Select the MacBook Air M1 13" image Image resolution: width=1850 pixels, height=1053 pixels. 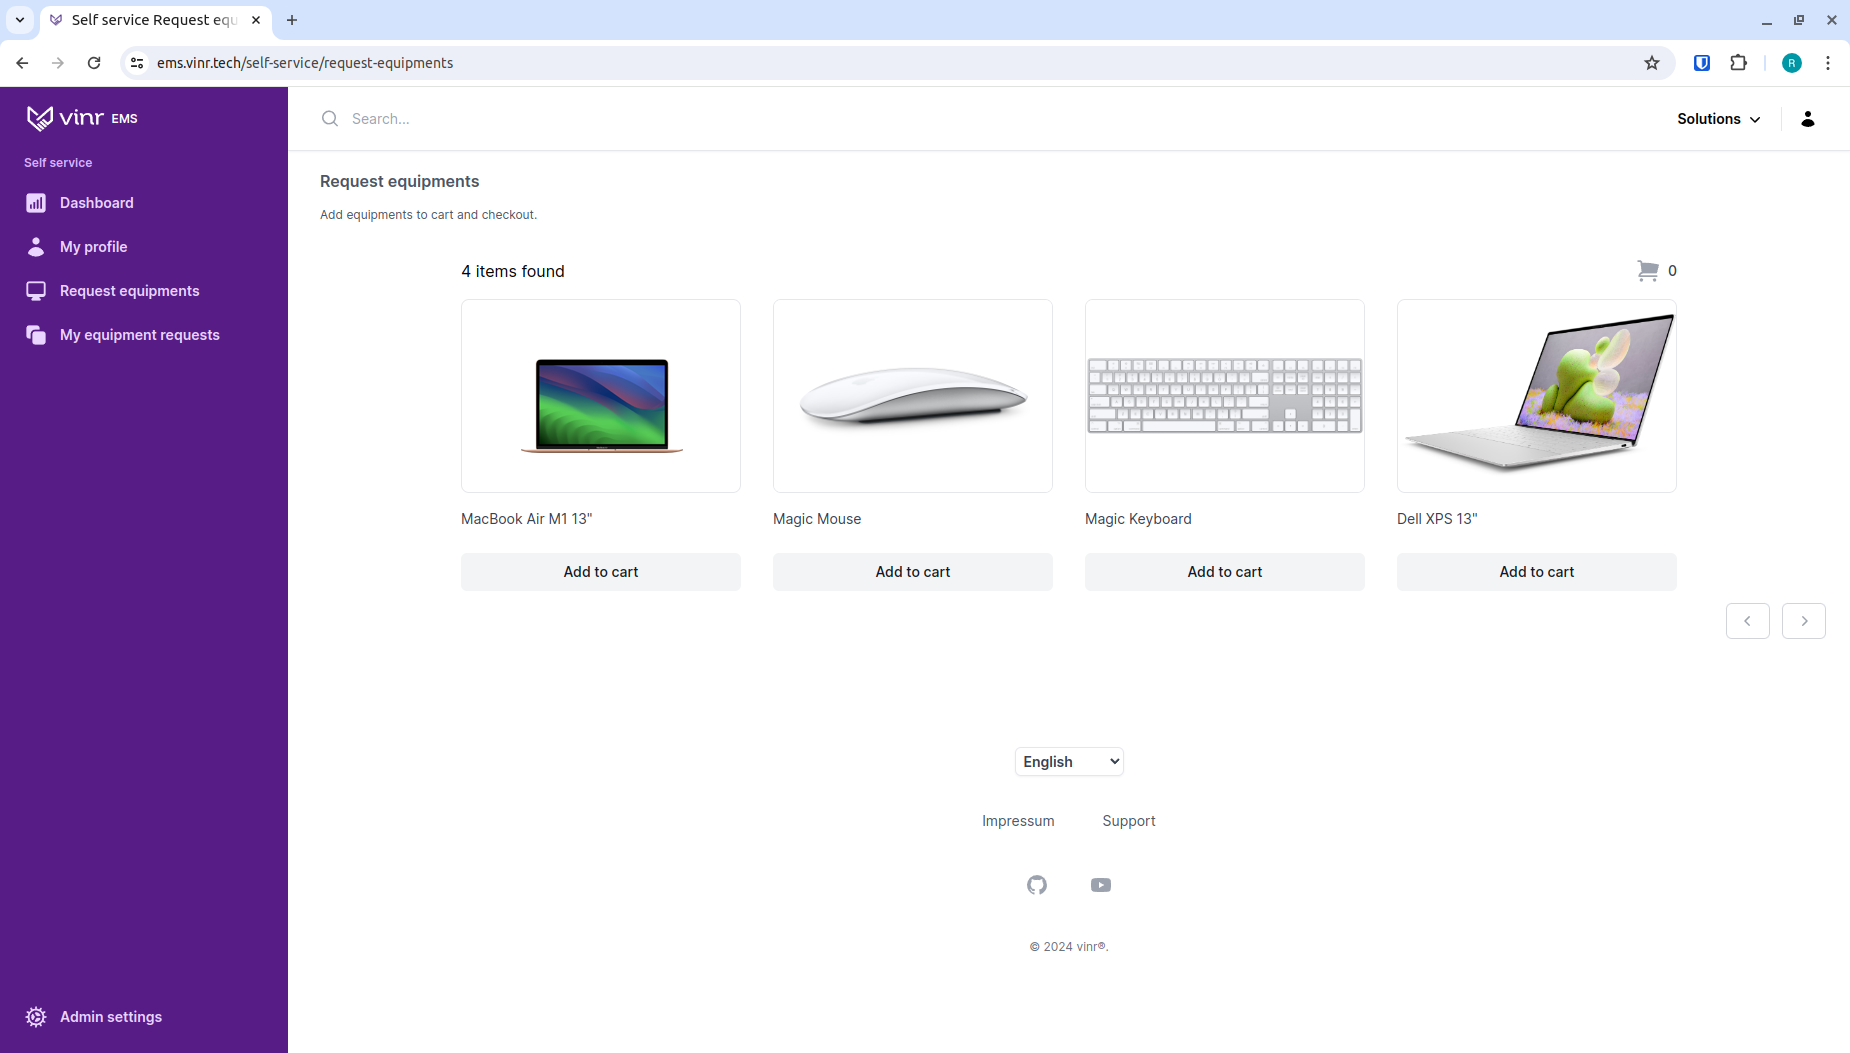(x=601, y=396)
